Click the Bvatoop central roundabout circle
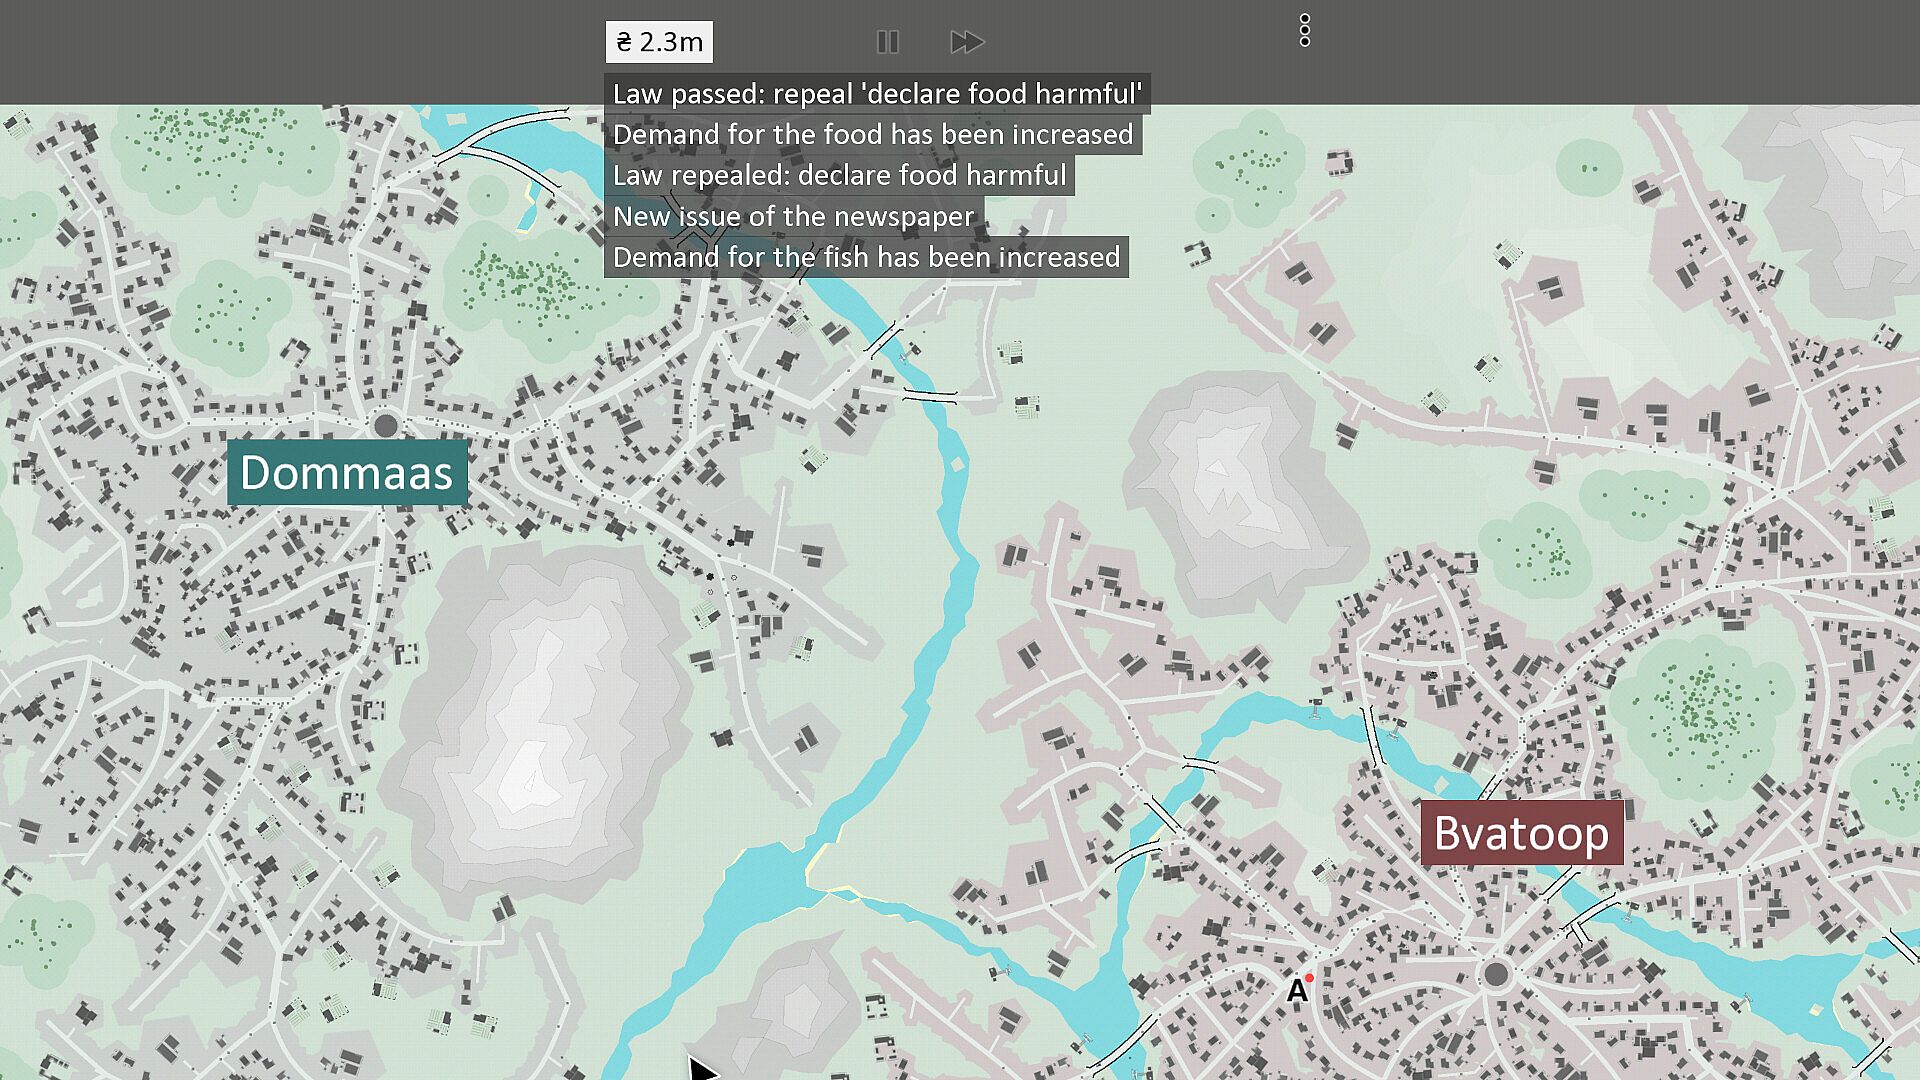This screenshot has height=1080, width=1920. 1496,973
